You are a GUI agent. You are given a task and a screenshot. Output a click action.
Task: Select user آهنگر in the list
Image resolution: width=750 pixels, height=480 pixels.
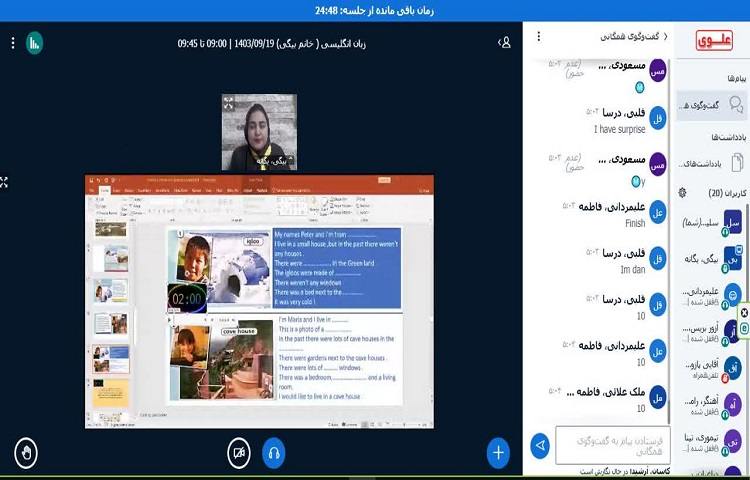(x=712, y=405)
